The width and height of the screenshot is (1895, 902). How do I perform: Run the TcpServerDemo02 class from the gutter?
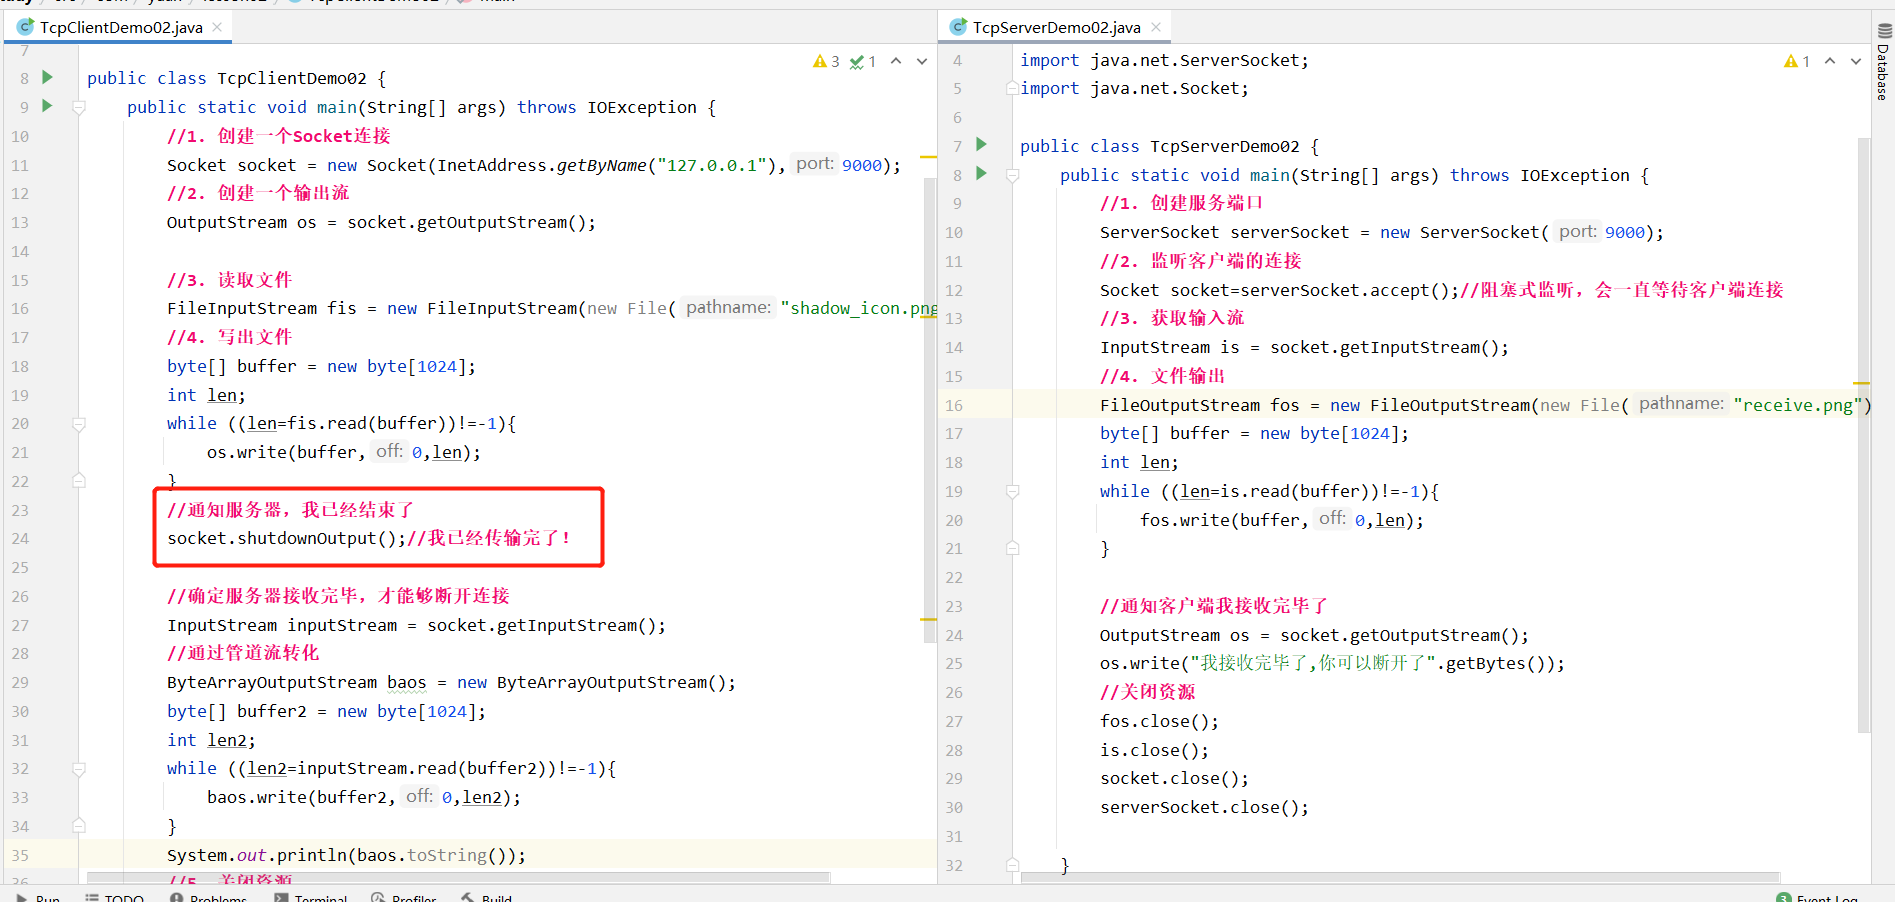pos(981,144)
